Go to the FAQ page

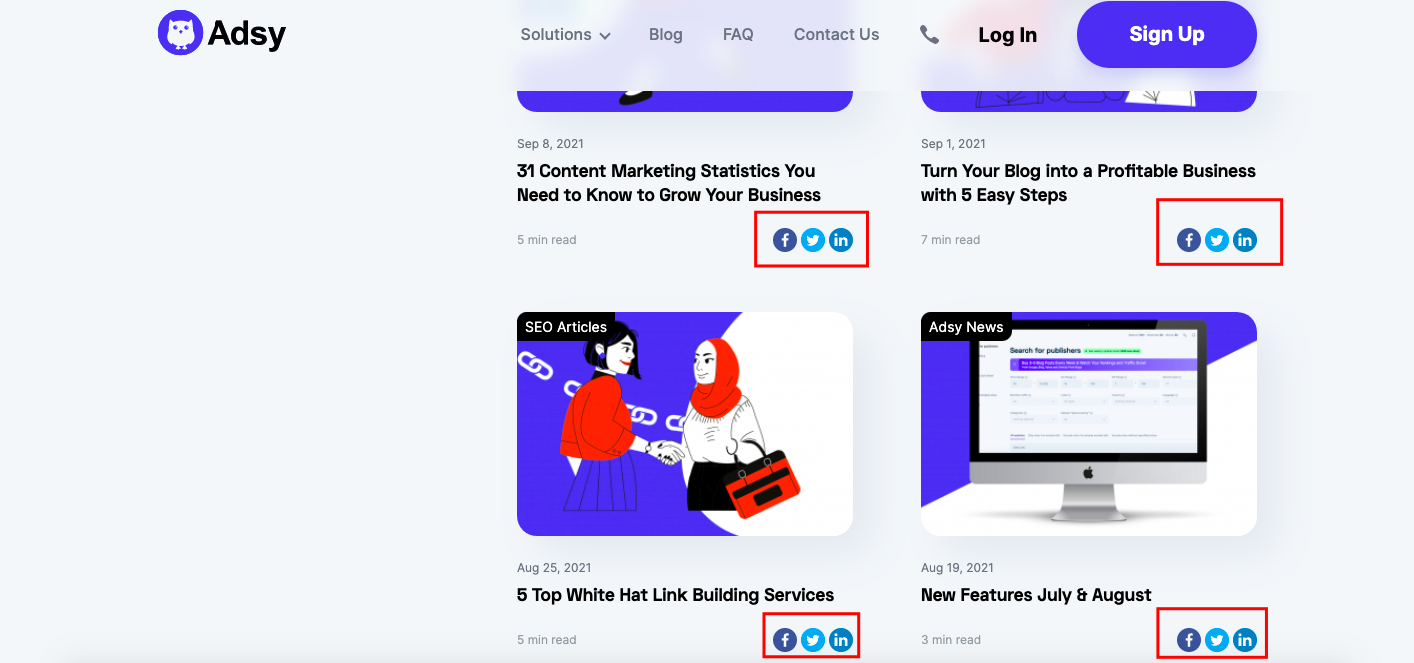(x=738, y=35)
